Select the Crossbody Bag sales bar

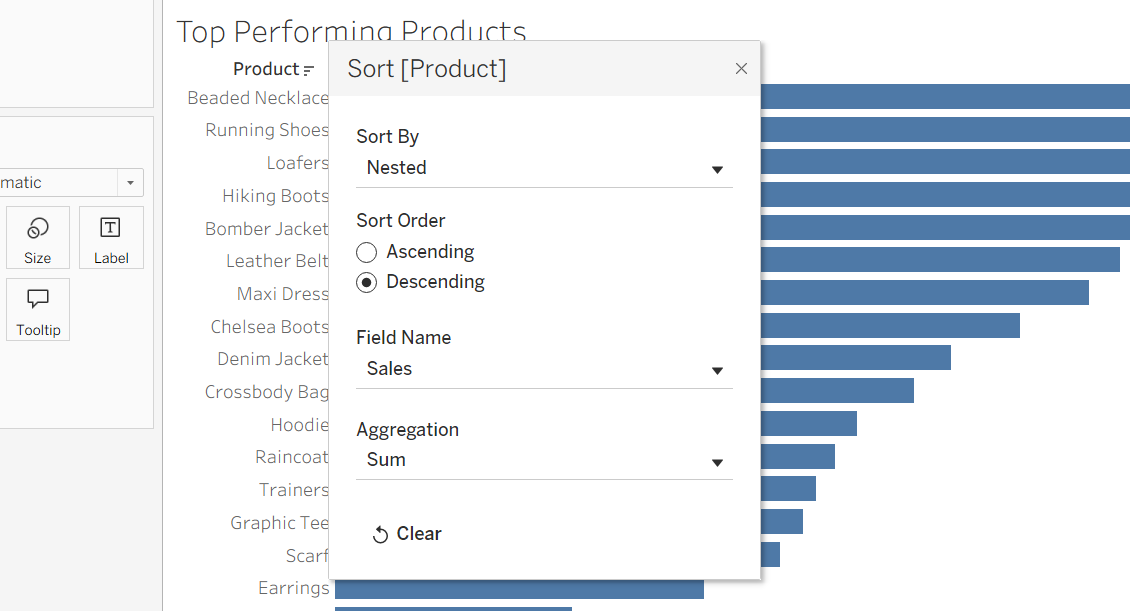837,391
